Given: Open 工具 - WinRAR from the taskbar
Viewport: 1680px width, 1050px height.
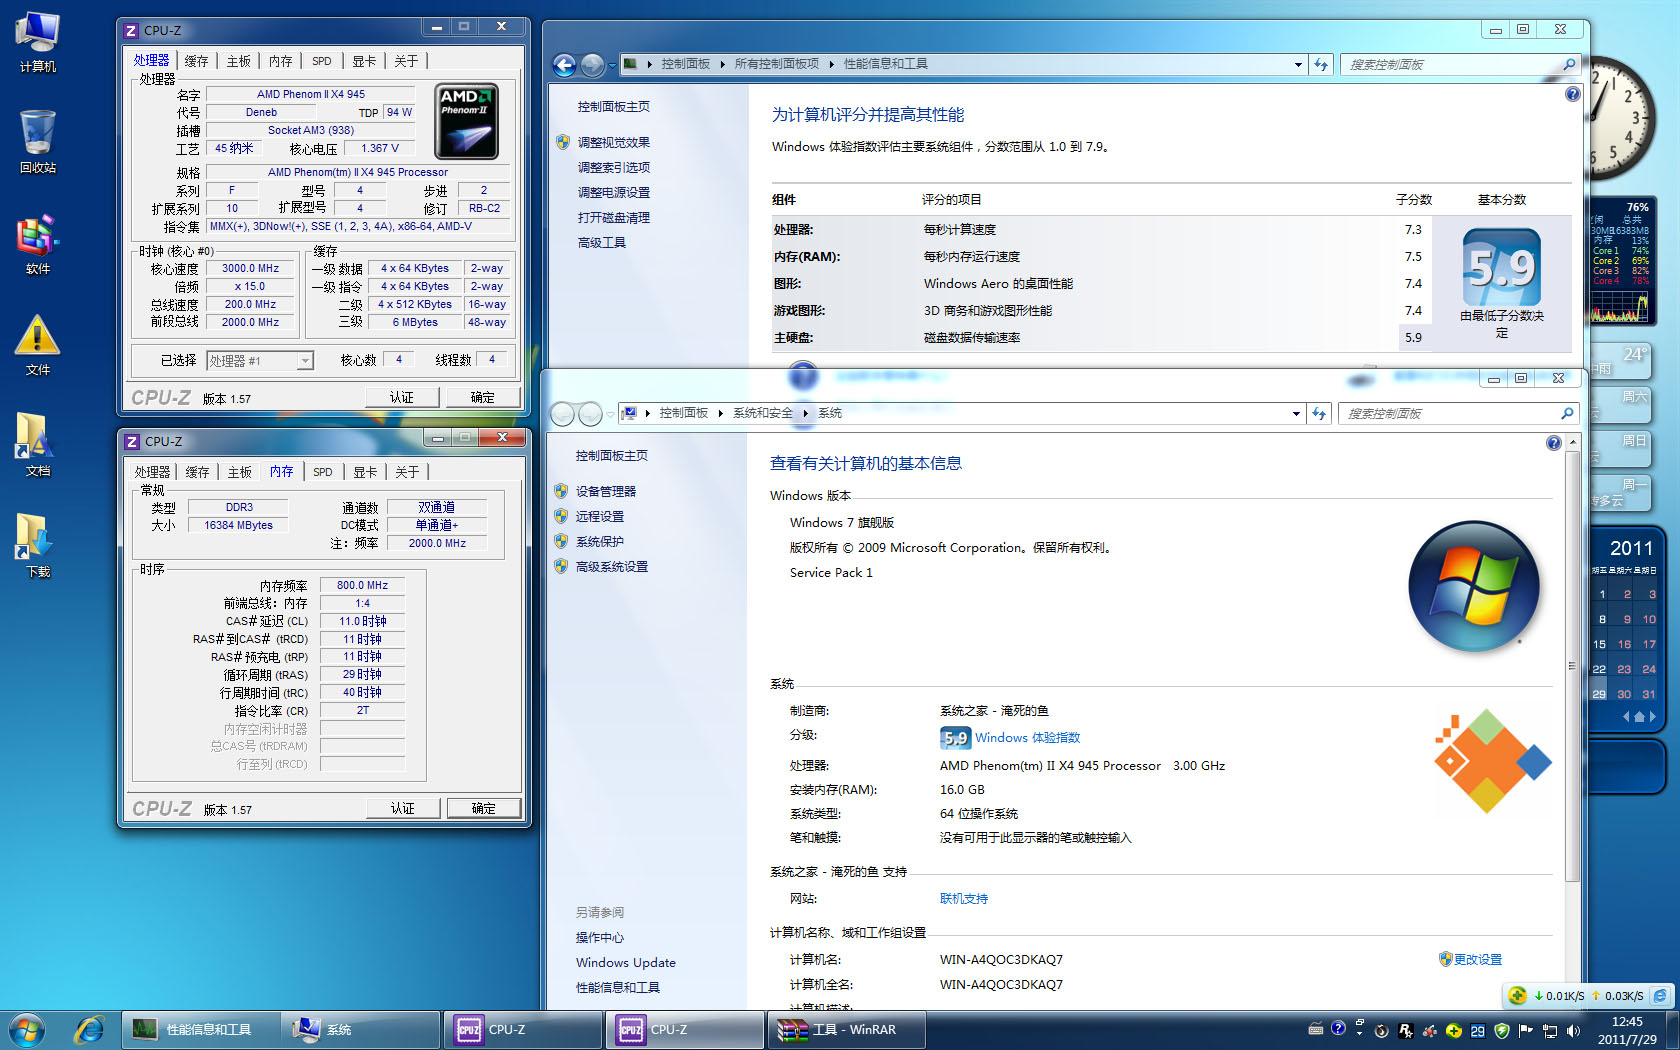Looking at the screenshot, I should coord(846,1029).
